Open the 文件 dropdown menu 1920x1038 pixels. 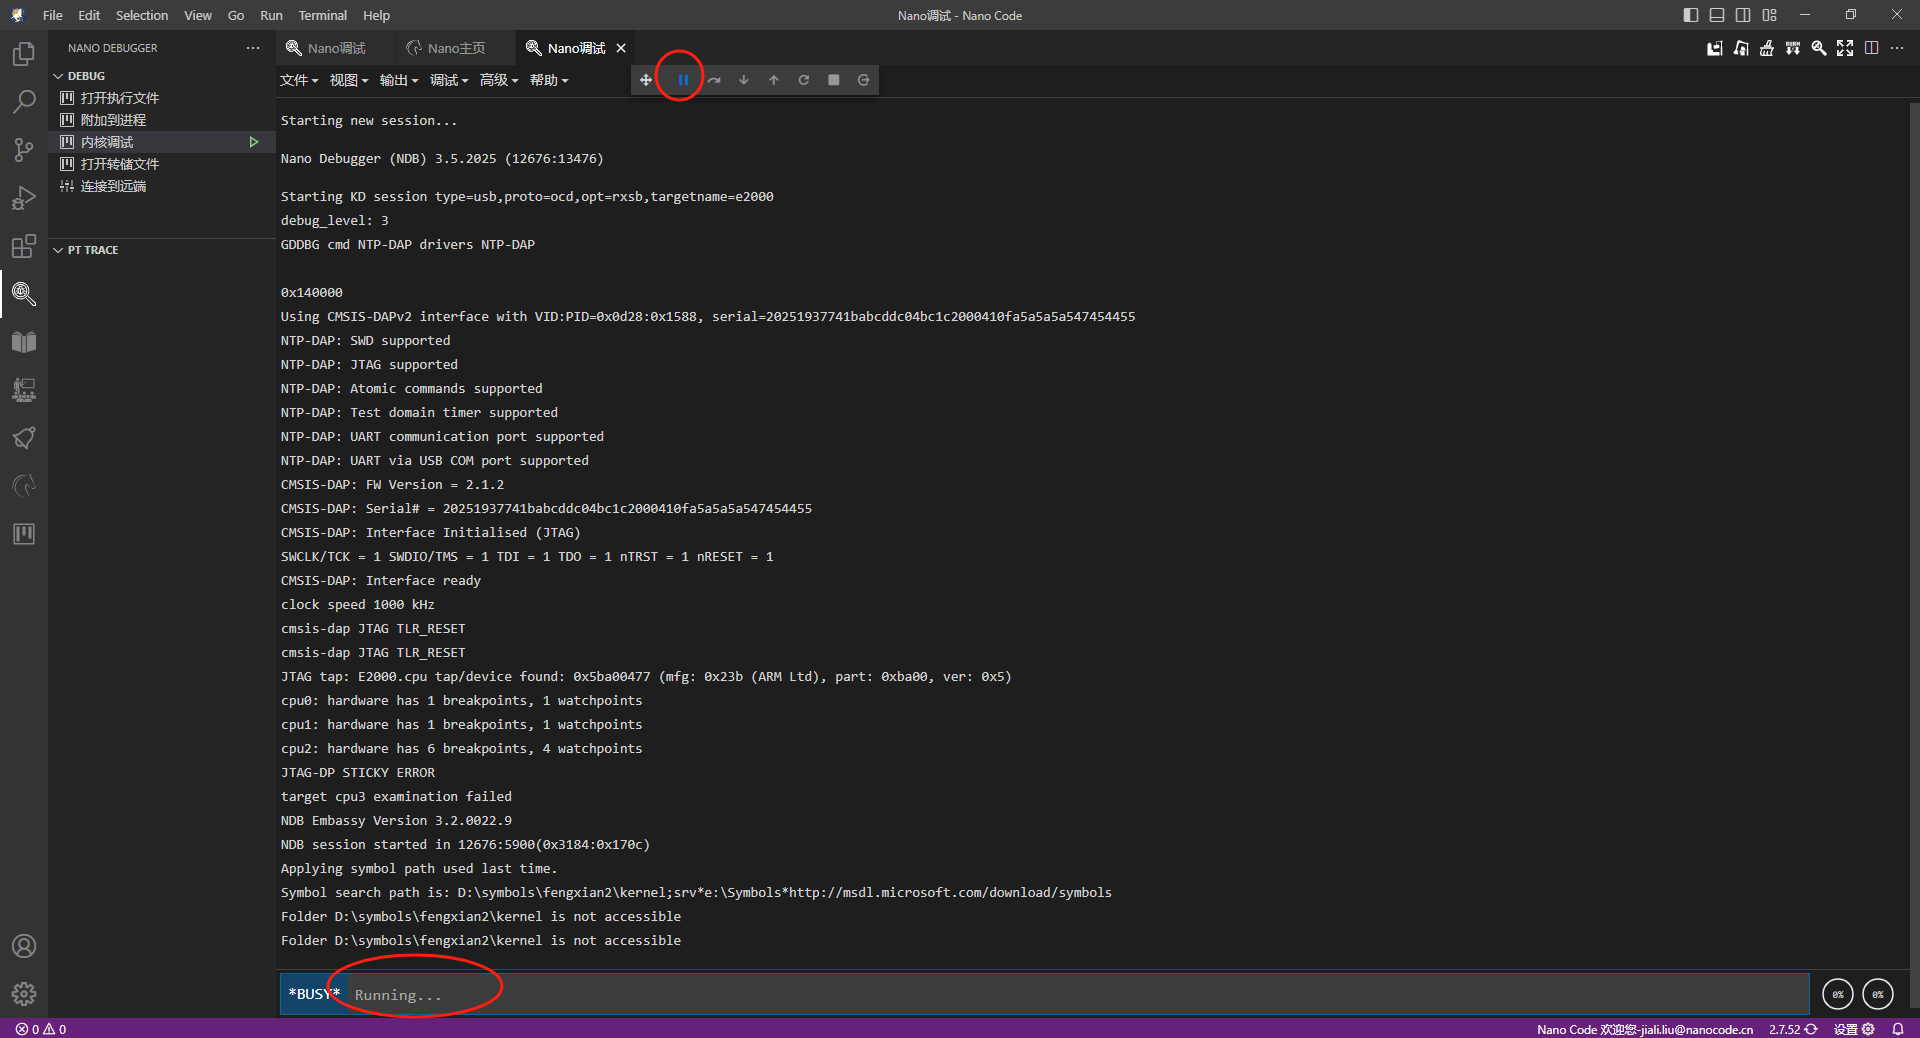(299, 80)
